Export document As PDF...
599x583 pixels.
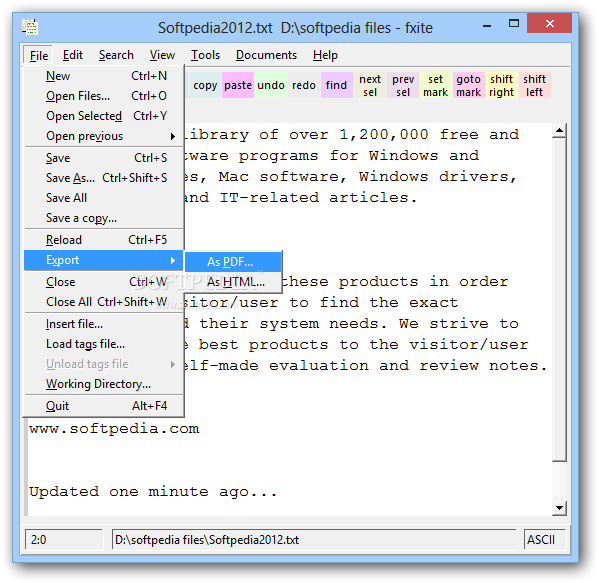pyautogui.click(x=233, y=262)
